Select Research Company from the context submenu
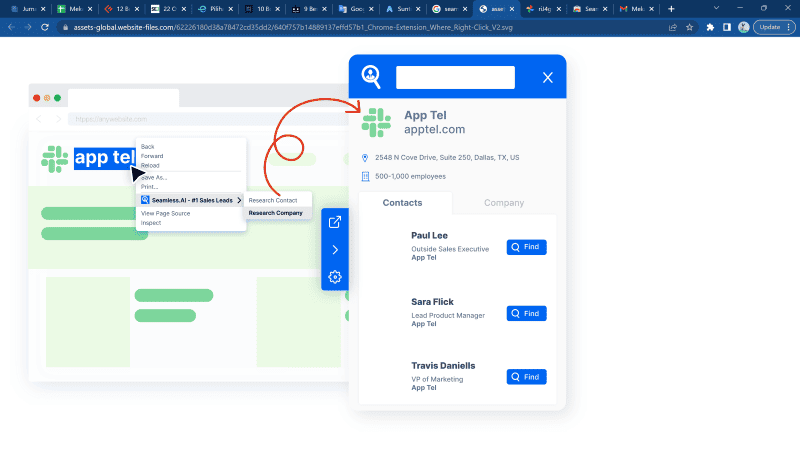Screen dimensions: 800x450 point(276,213)
